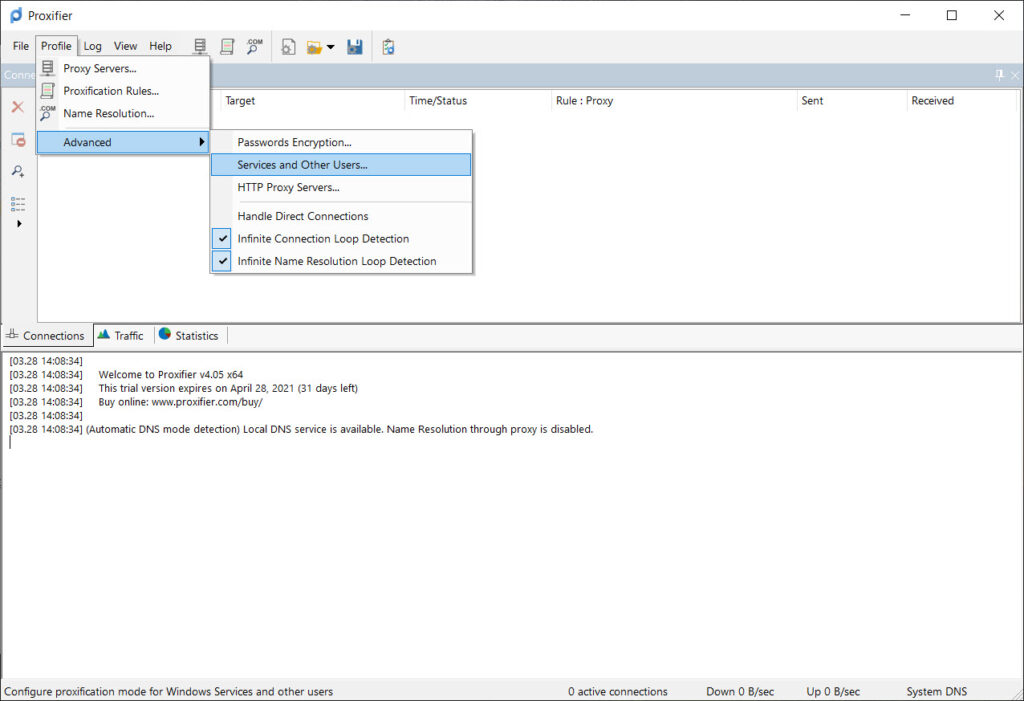
Task: Pin the Connections panel with the pin icon
Action: 999,75
